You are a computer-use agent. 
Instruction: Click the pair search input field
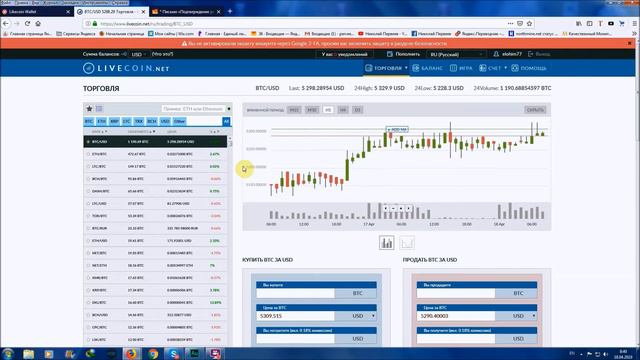pos(193,109)
